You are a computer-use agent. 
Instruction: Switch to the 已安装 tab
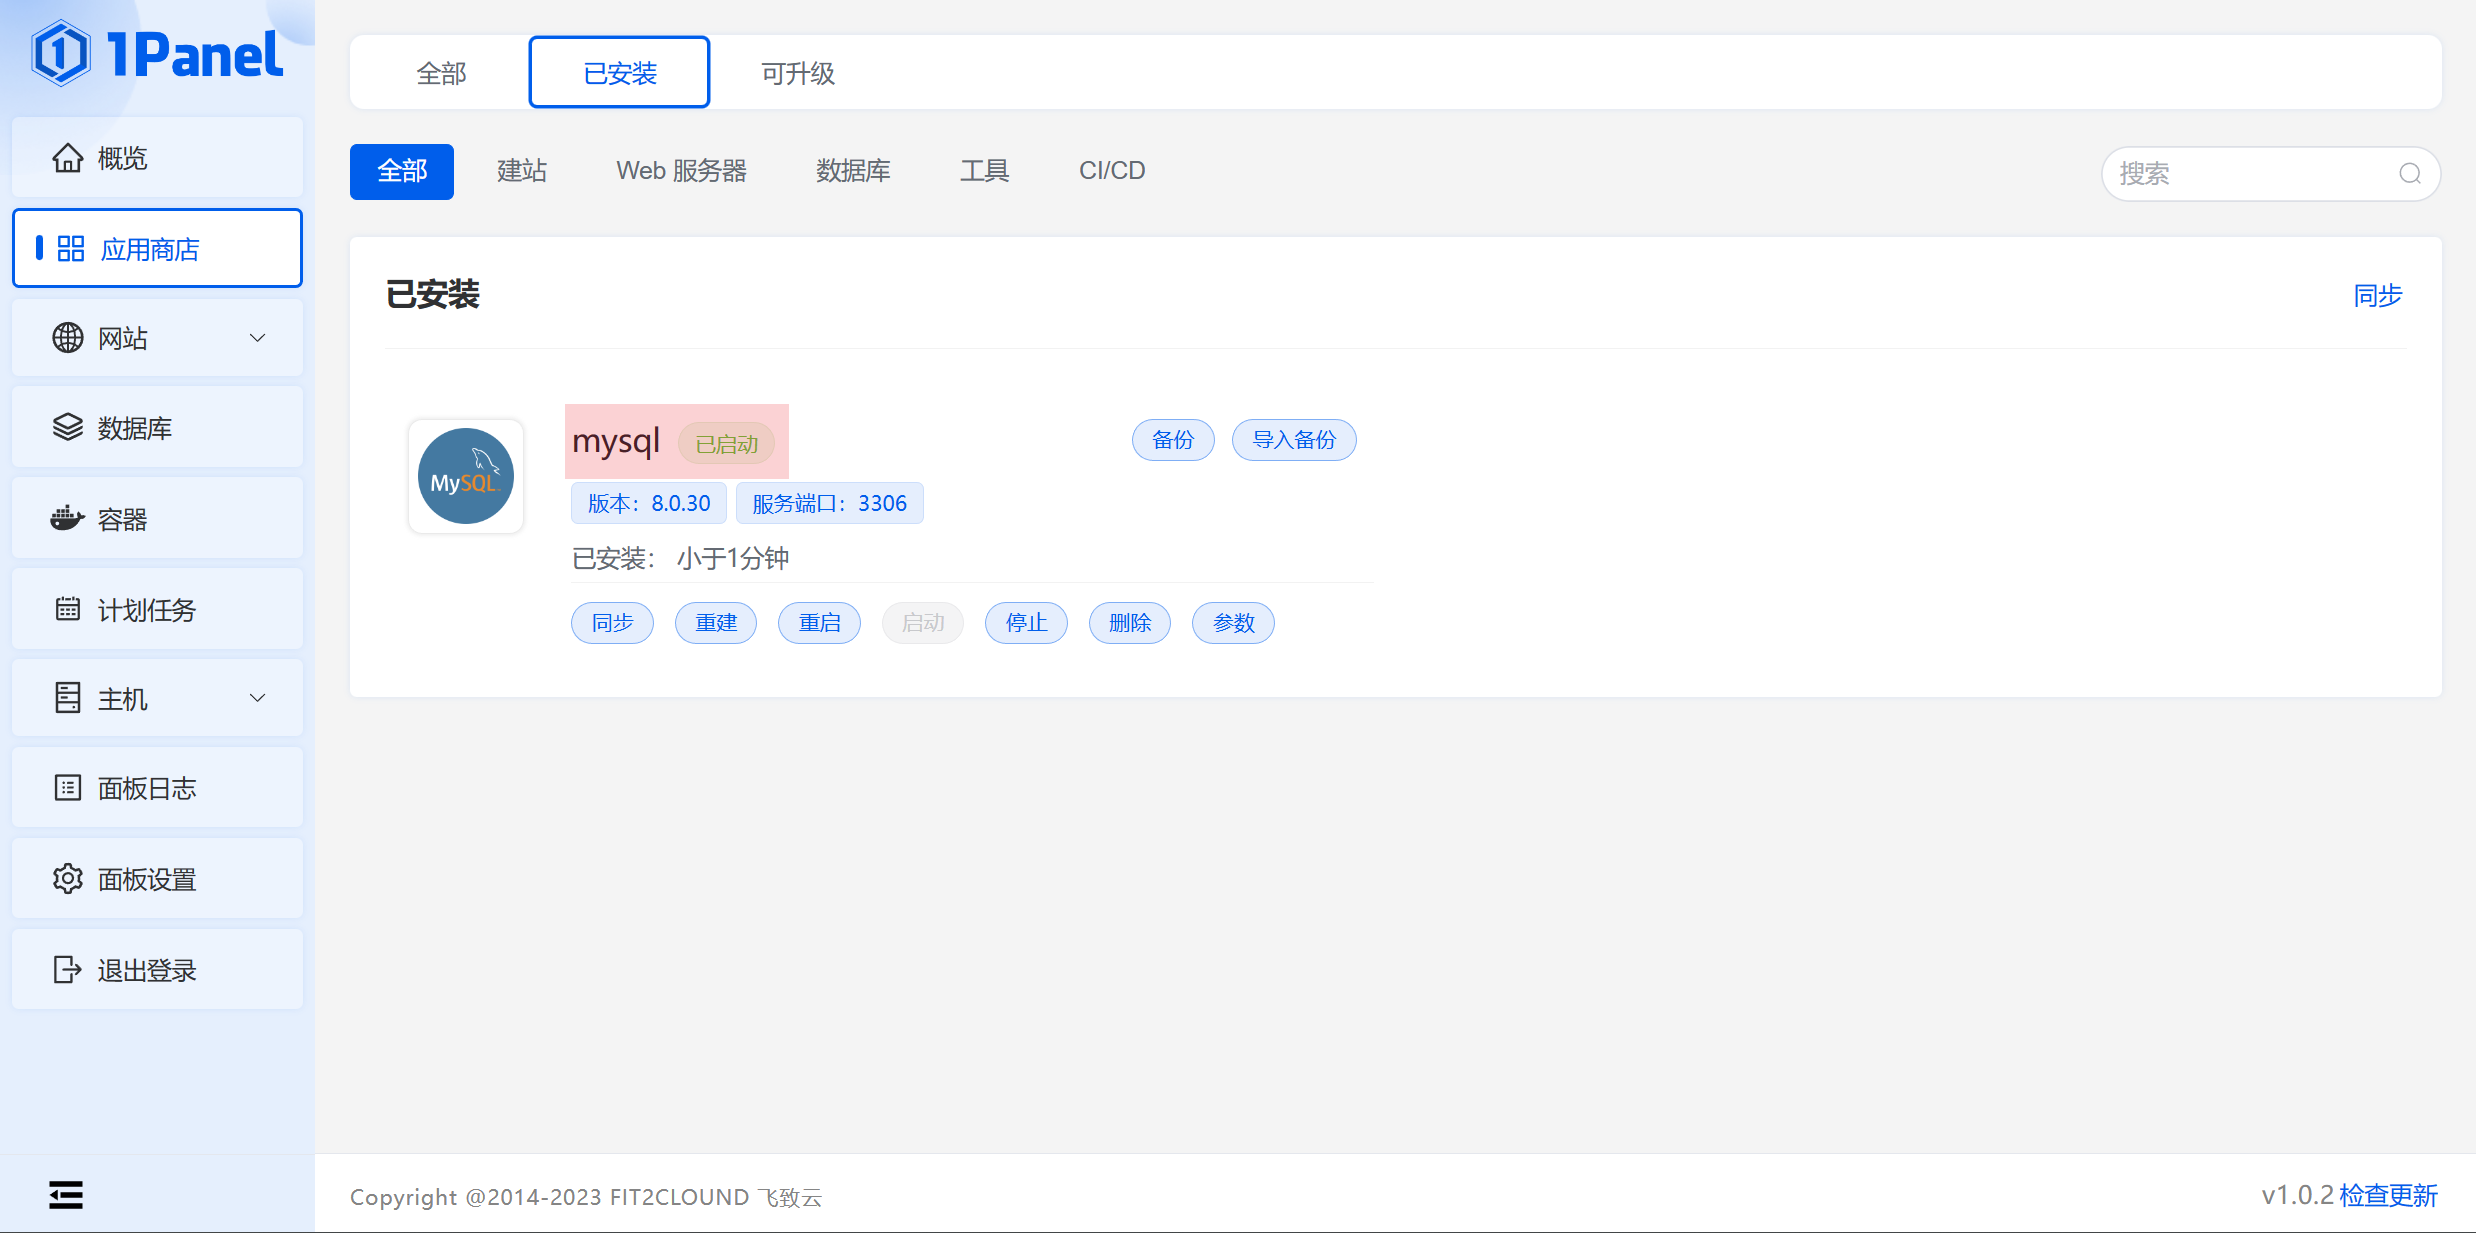point(620,73)
